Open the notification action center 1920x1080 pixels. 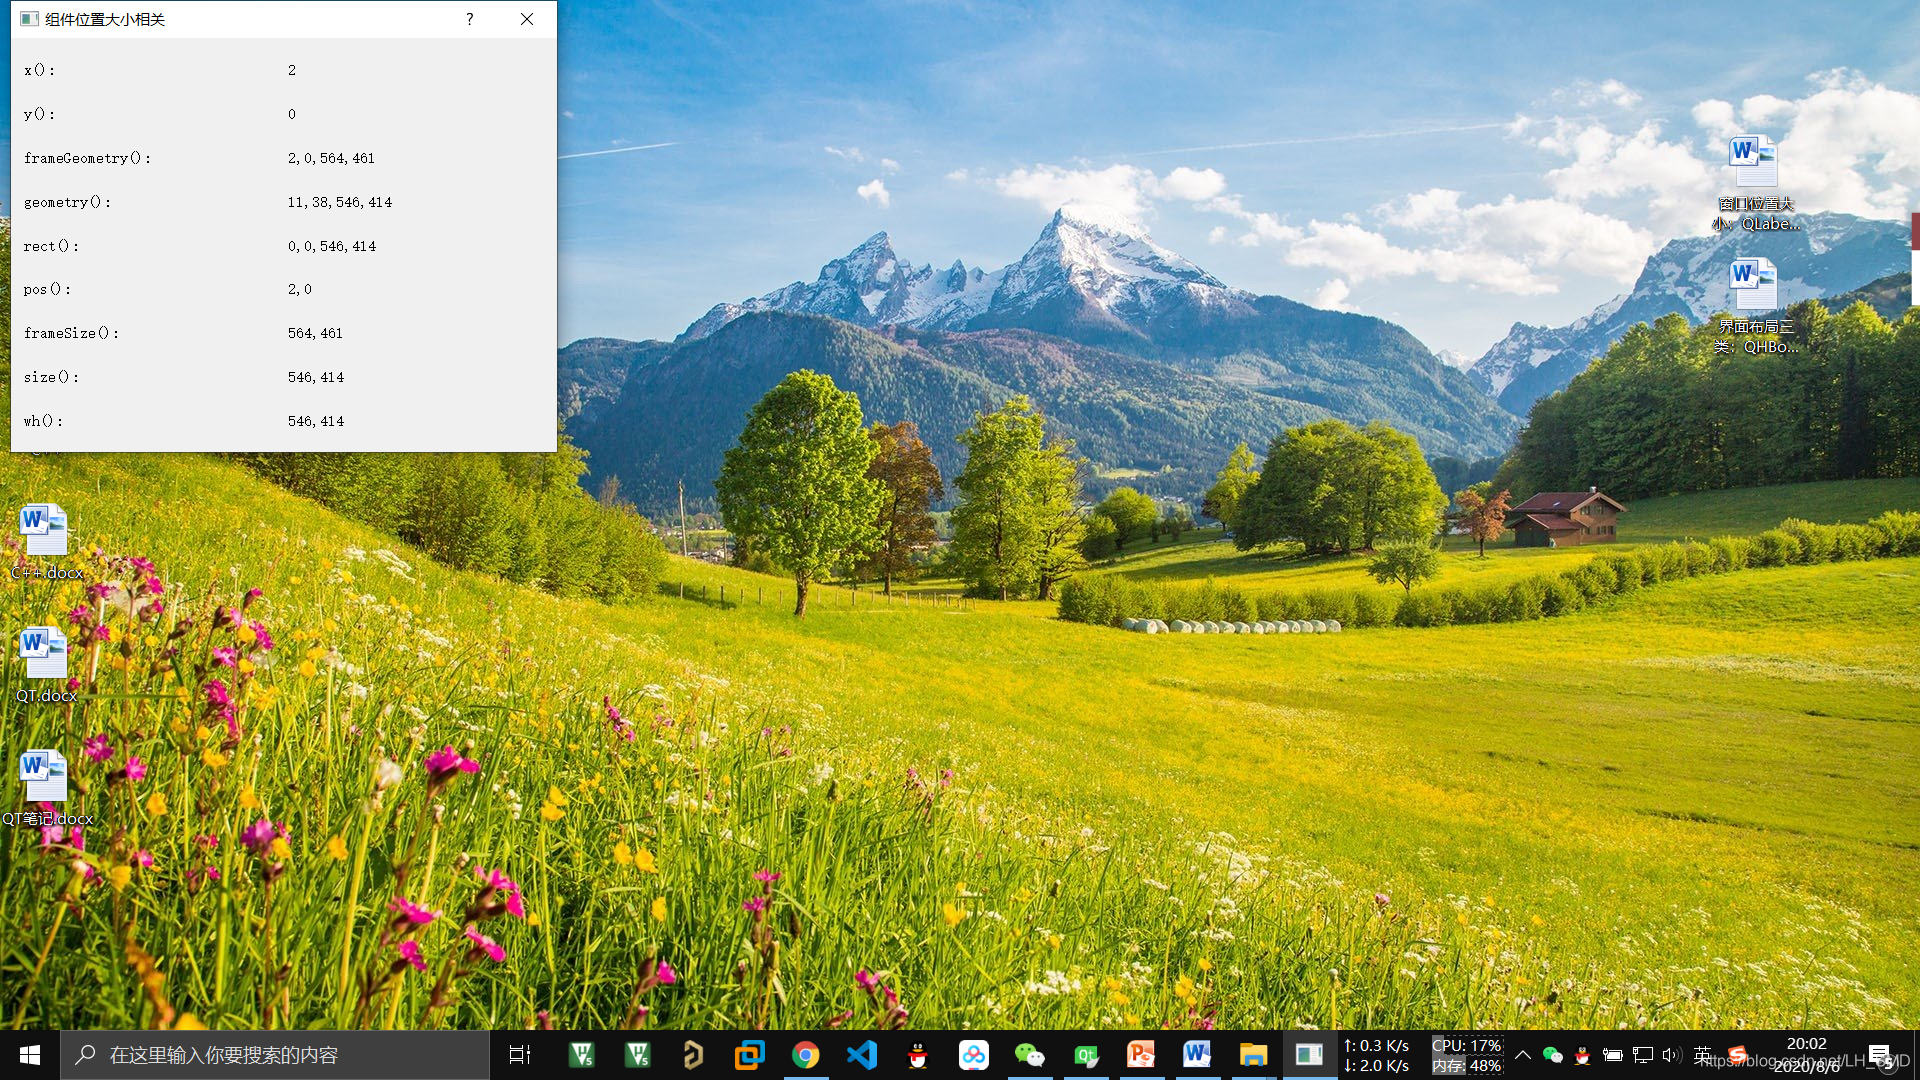1879,1055
